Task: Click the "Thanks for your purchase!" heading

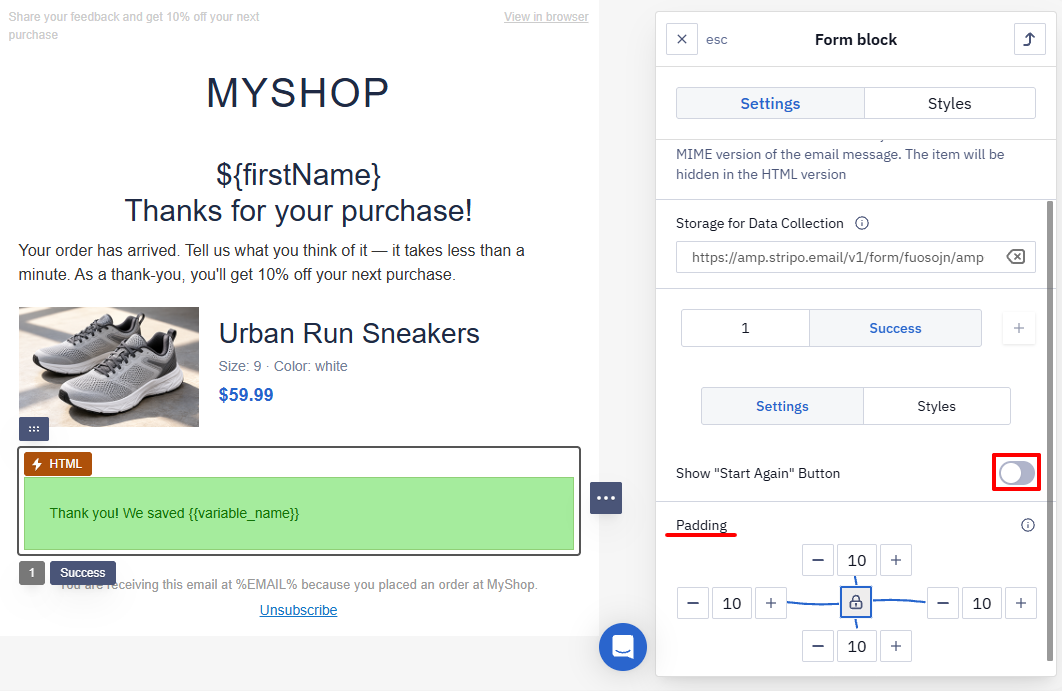Action: (299, 211)
